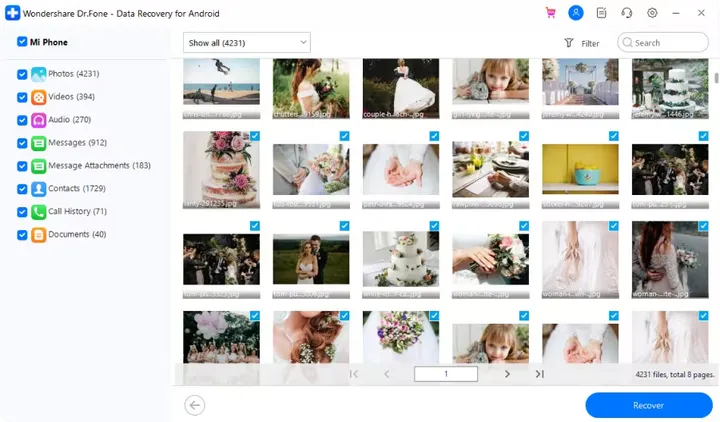Click the Messages category icon
The width and height of the screenshot is (720, 422).
(x=39, y=143)
